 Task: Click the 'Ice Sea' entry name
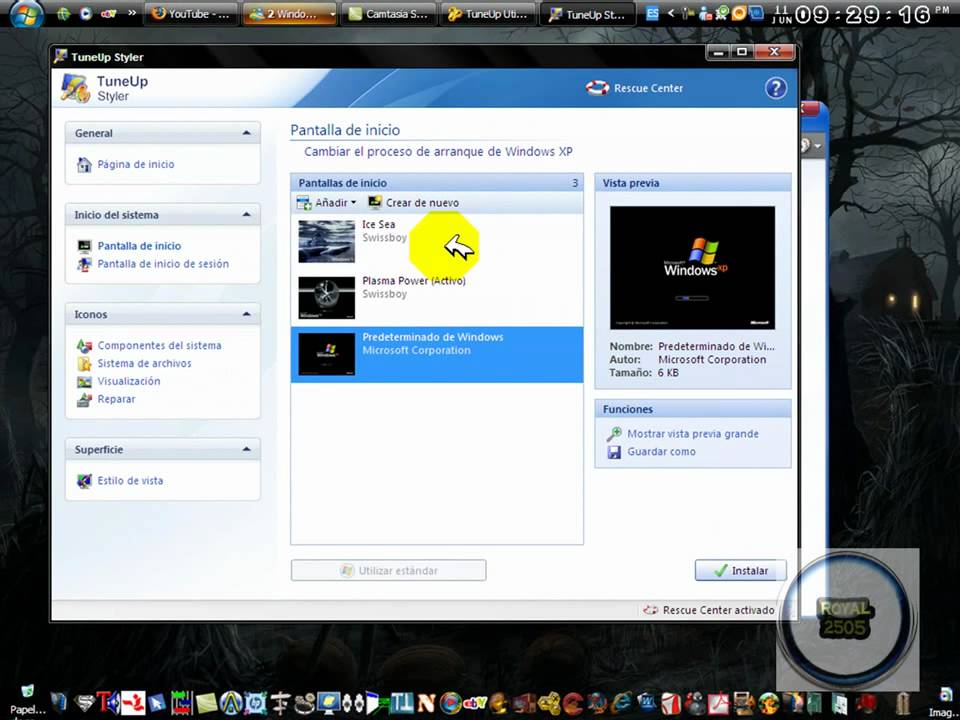[x=378, y=225]
